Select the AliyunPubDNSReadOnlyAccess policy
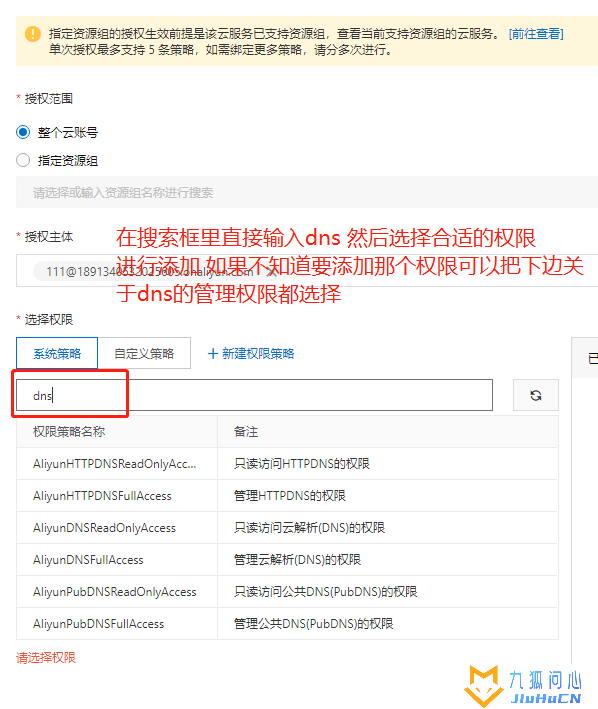 115,592
